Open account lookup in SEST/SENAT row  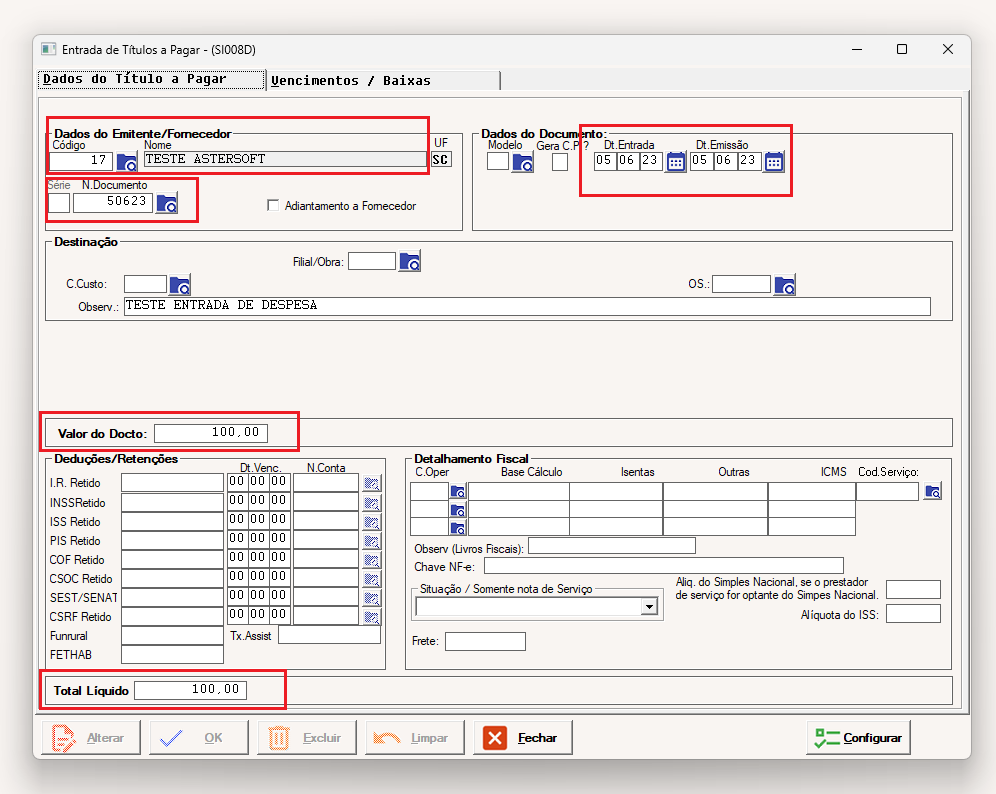click(x=372, y=598)
